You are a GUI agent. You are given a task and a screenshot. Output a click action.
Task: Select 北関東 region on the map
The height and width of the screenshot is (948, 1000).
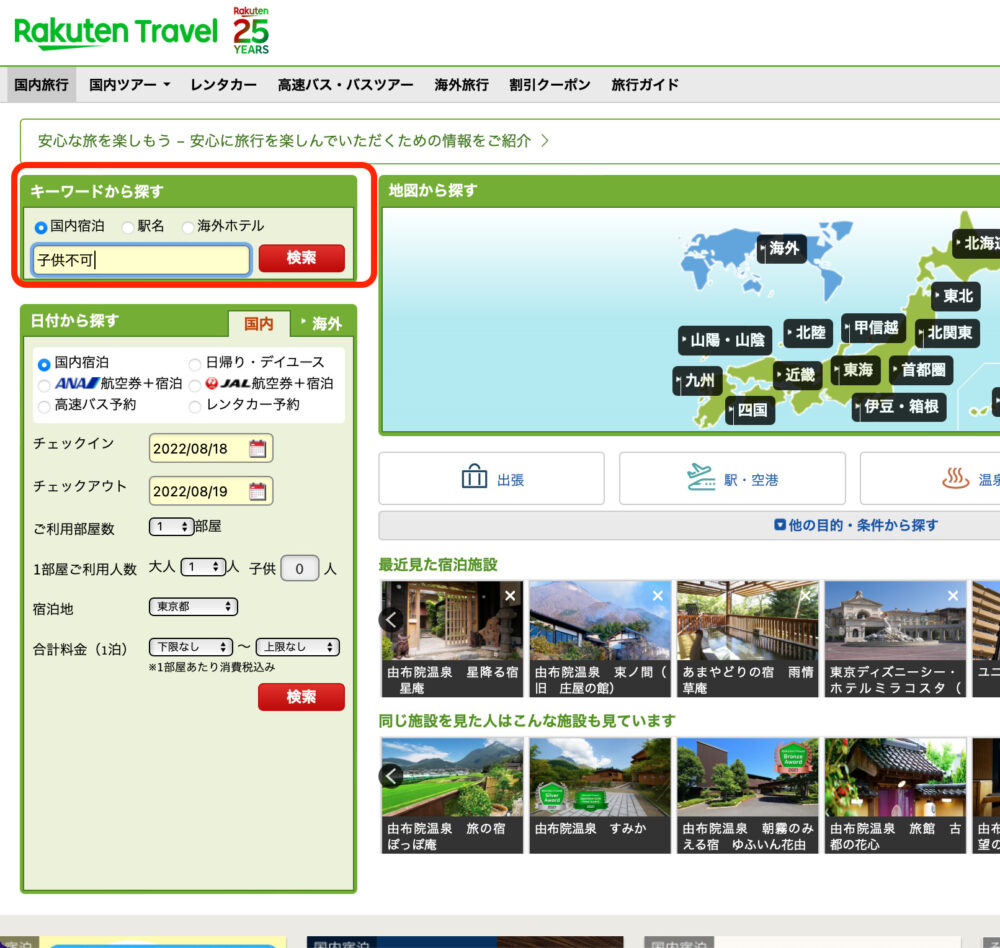[947, 333]
